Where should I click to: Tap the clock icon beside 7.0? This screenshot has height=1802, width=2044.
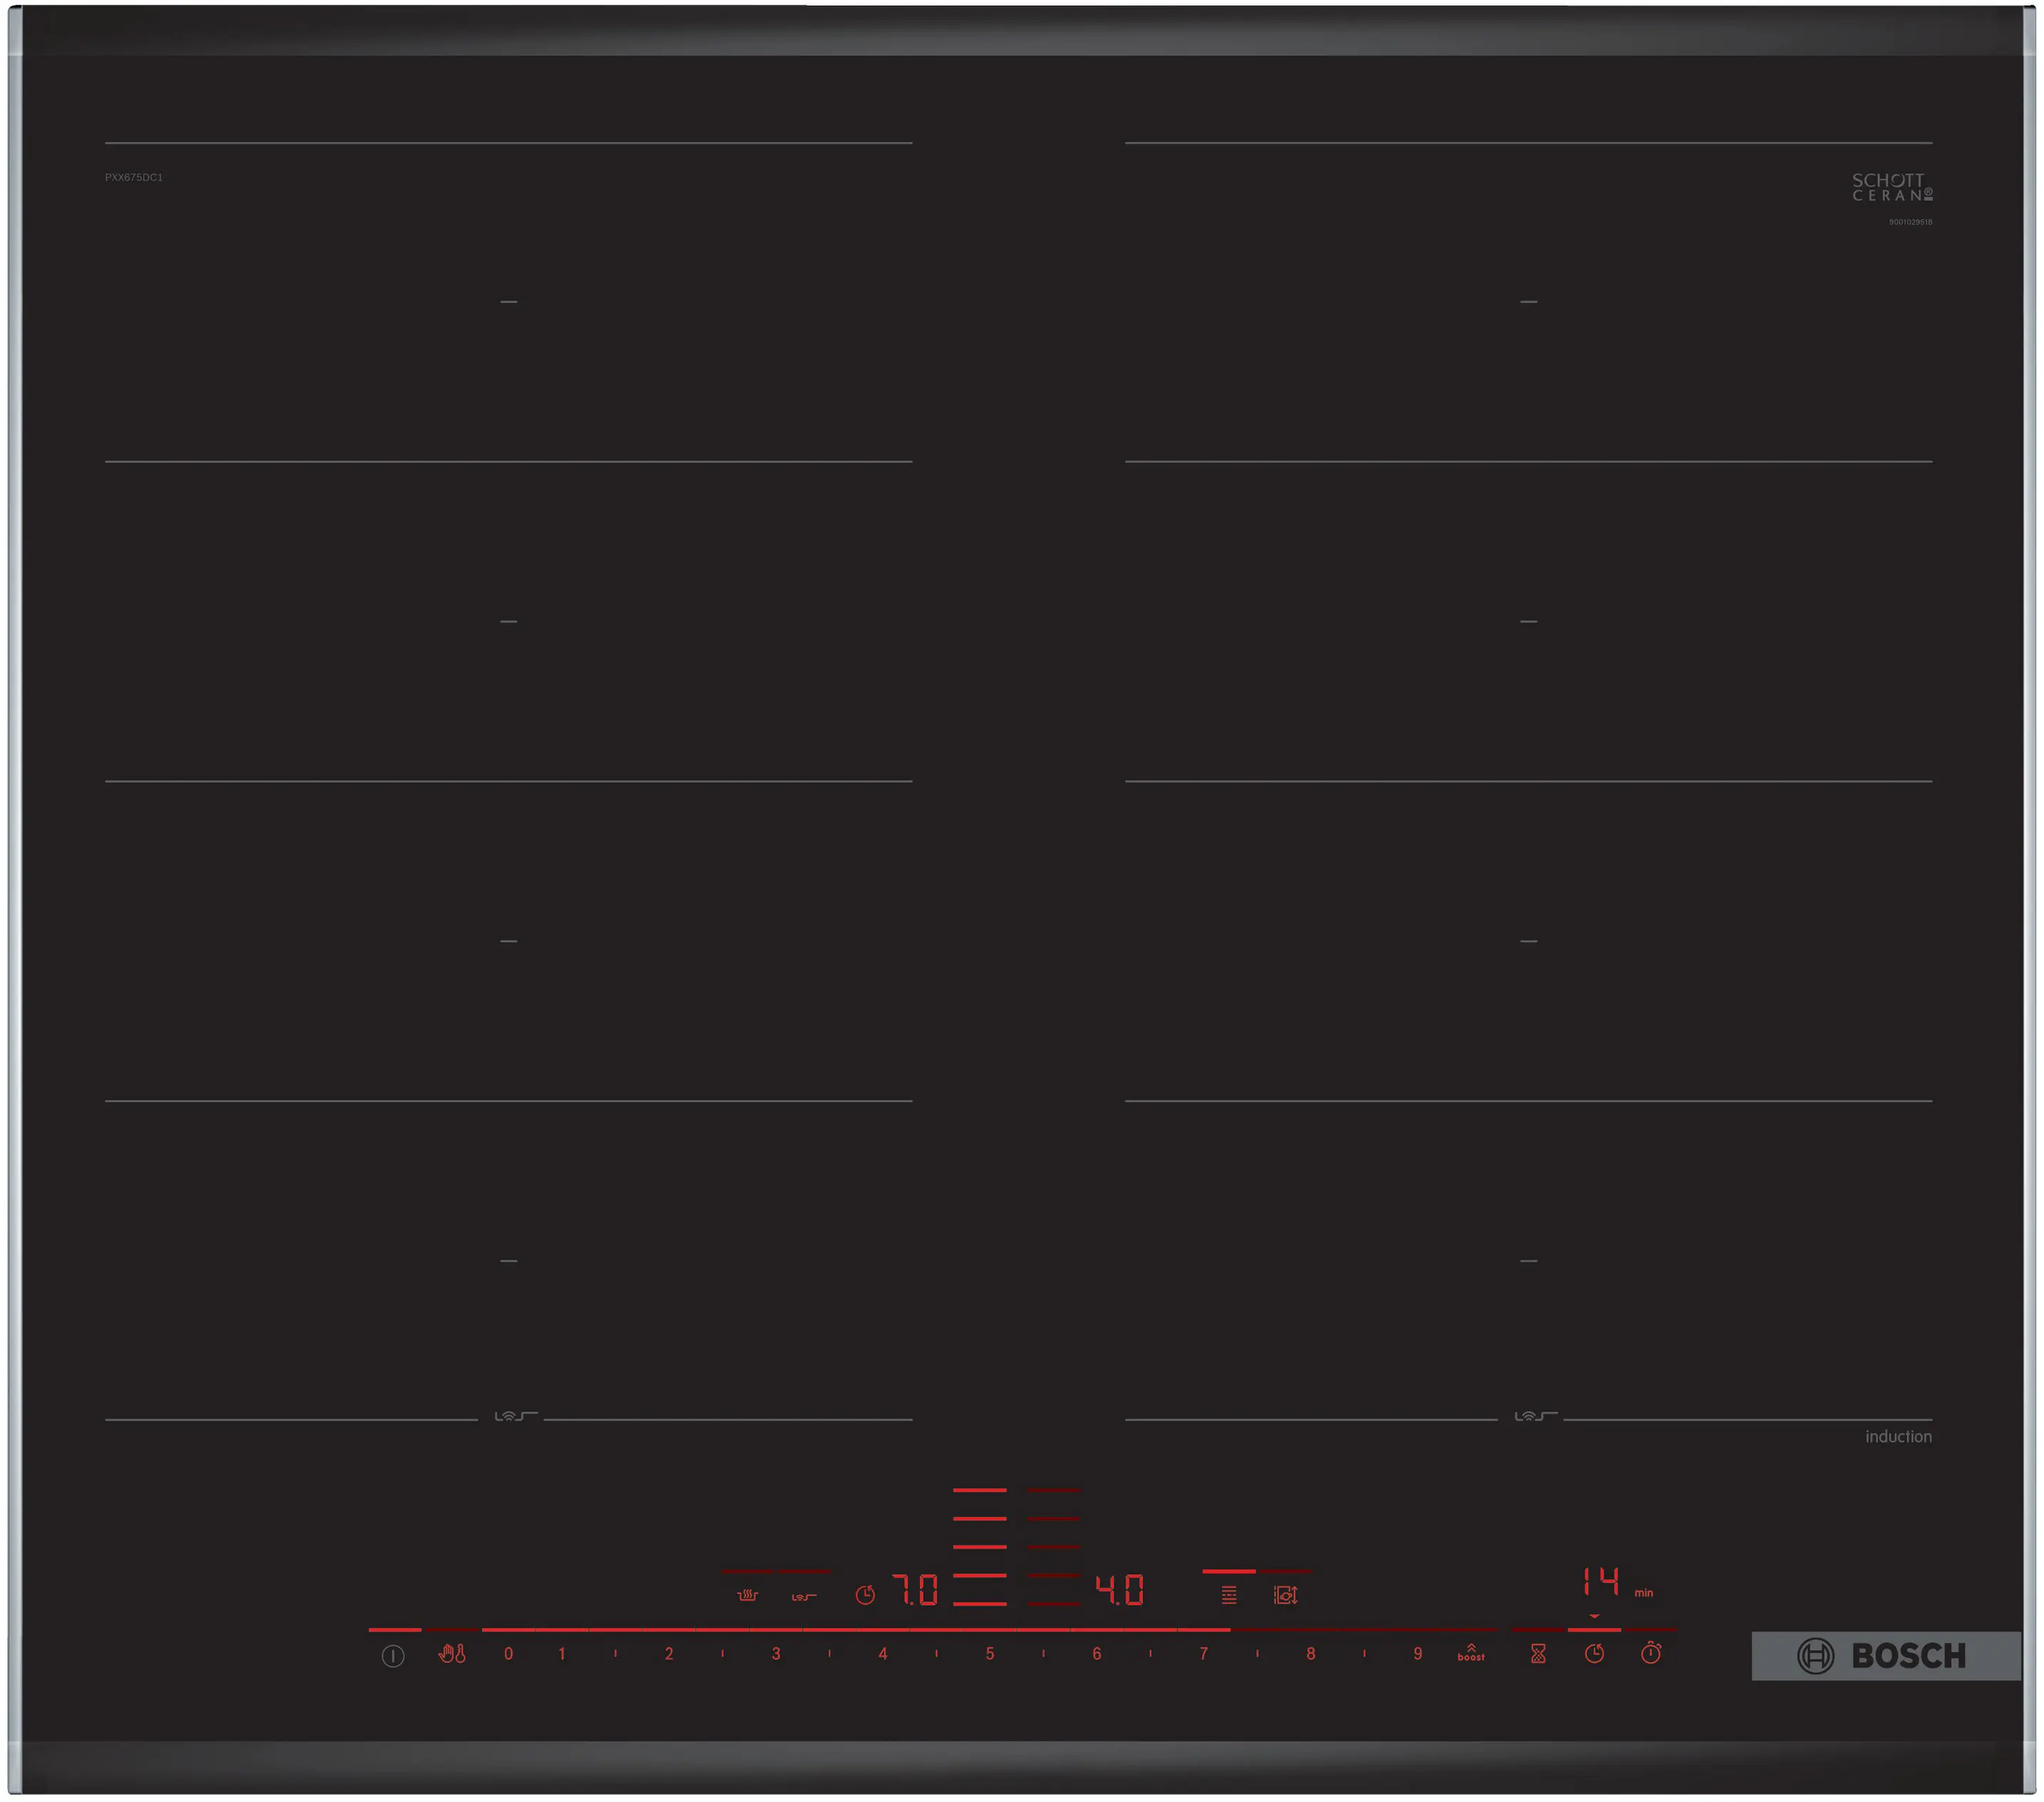865,1595
